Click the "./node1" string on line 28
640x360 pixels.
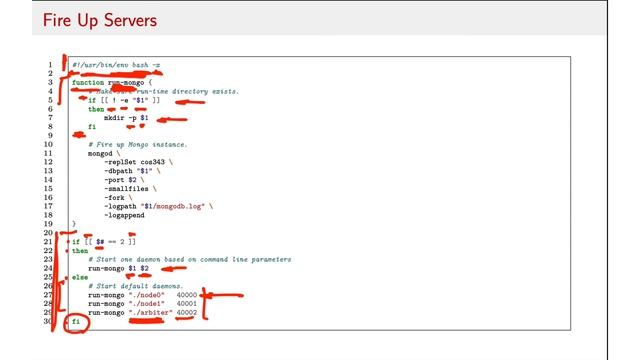pos(147,304)
